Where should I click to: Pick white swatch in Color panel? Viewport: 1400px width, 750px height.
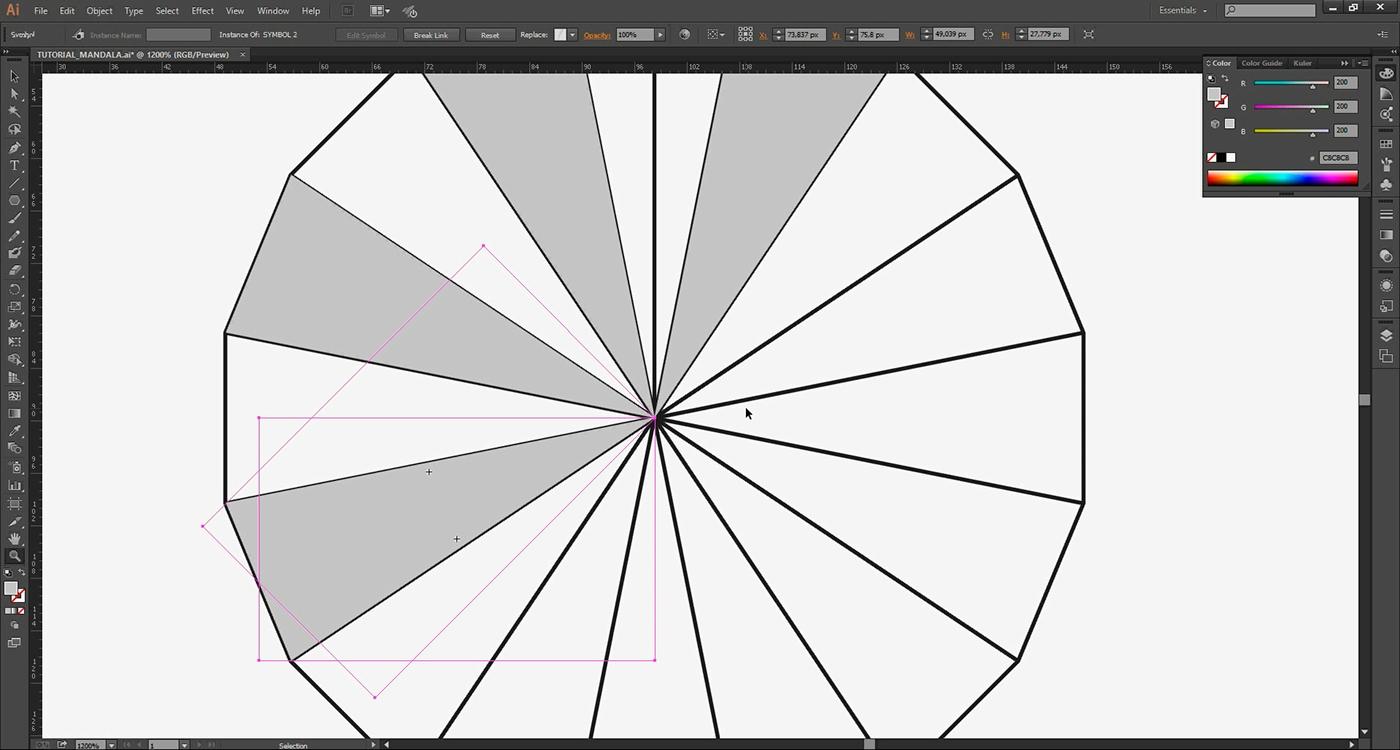pyautogui.click(x=1231, y=158)
